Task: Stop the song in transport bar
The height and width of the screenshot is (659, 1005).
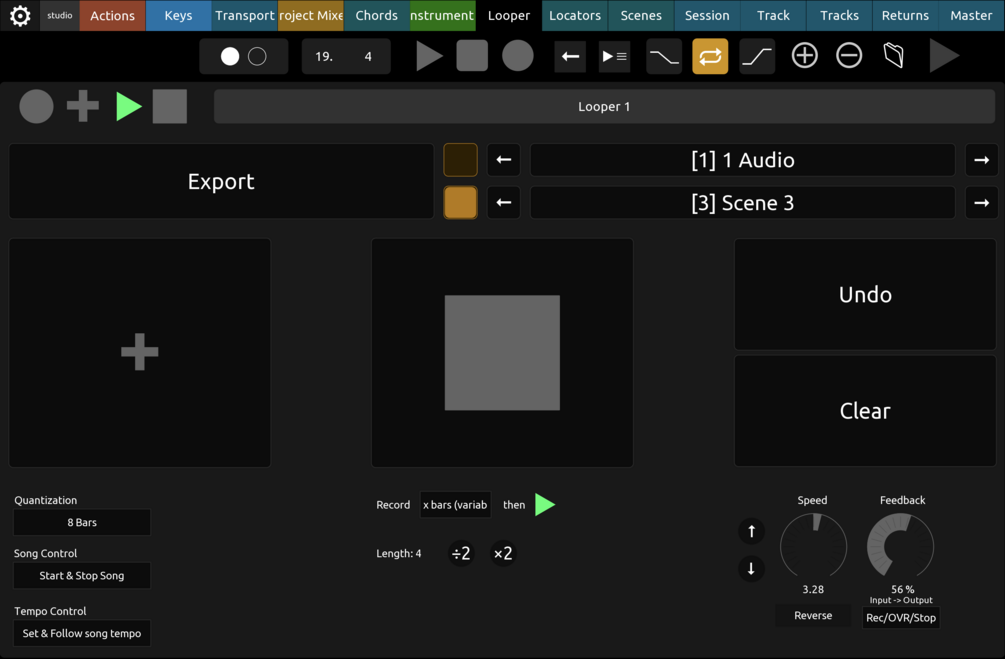Action: (x=472, y=56)
